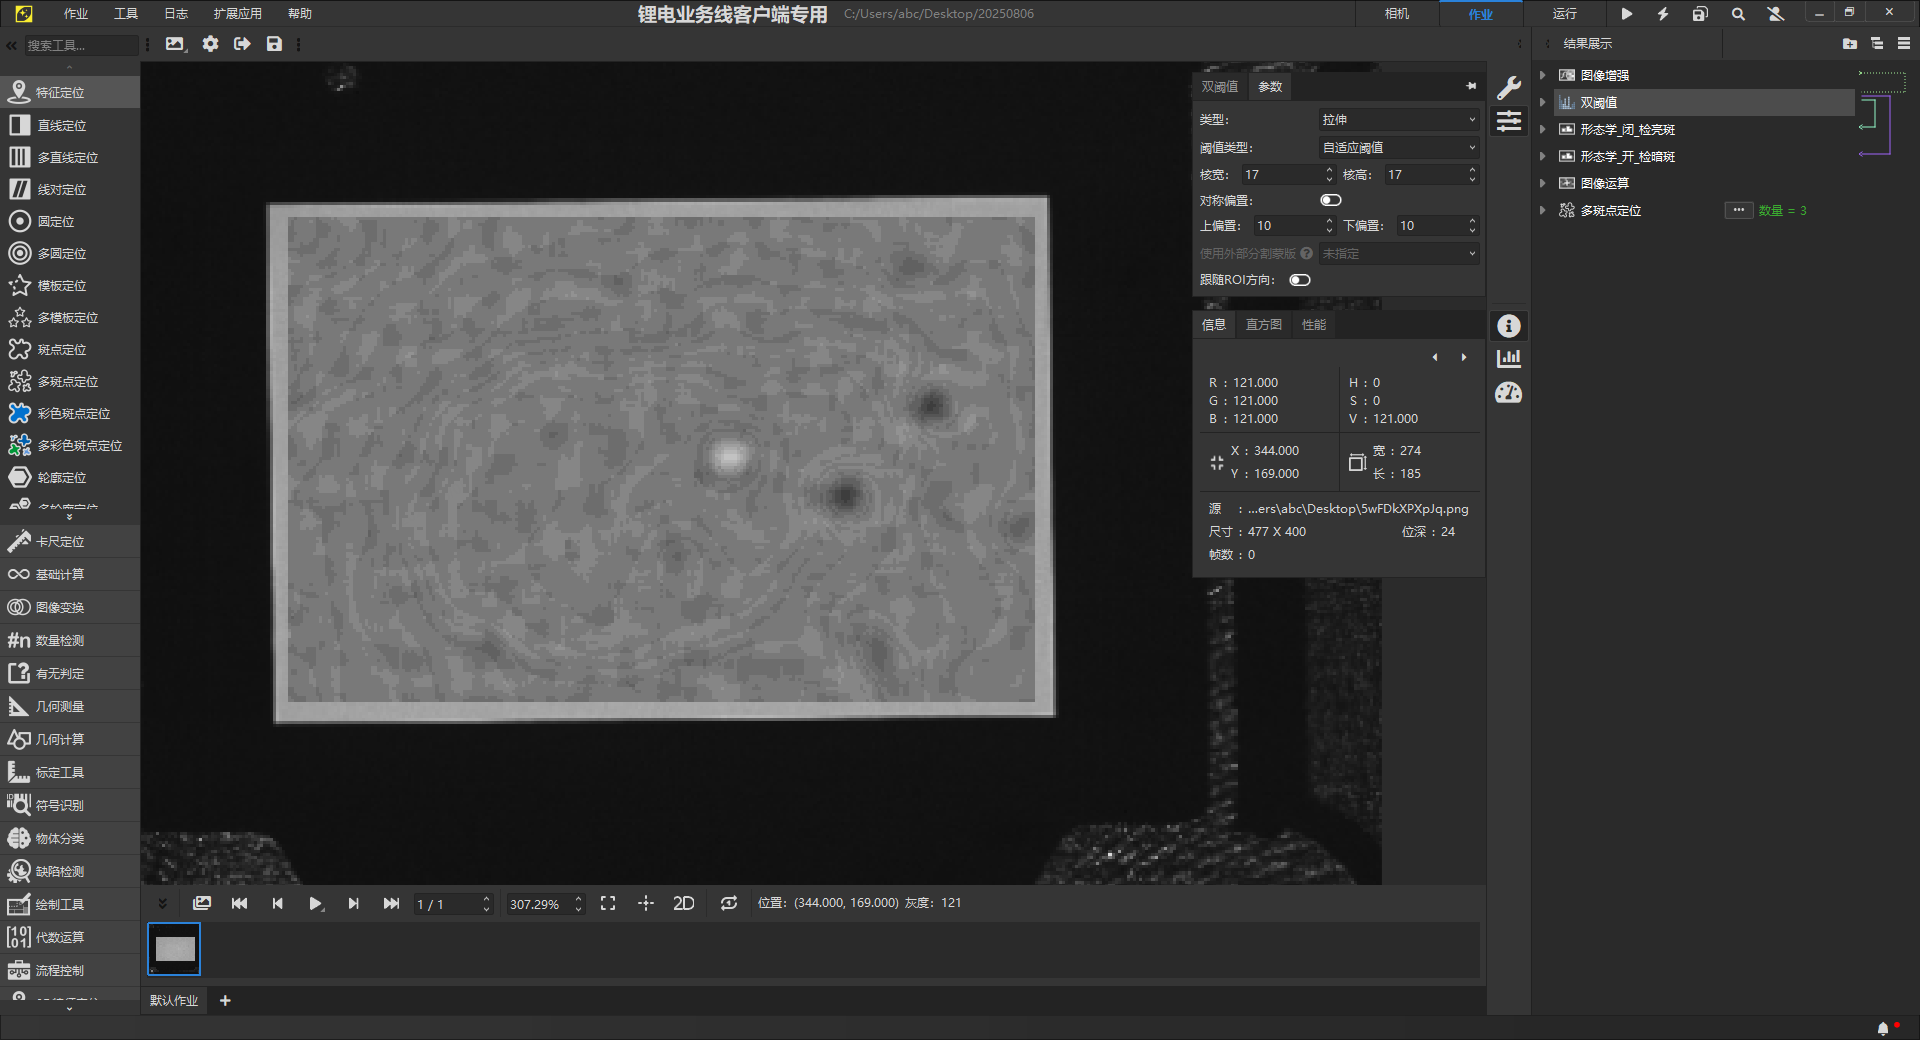Click the fit-to-window icon below the image
Viewport: 1920px width, 1040px height.
(608, 903)
